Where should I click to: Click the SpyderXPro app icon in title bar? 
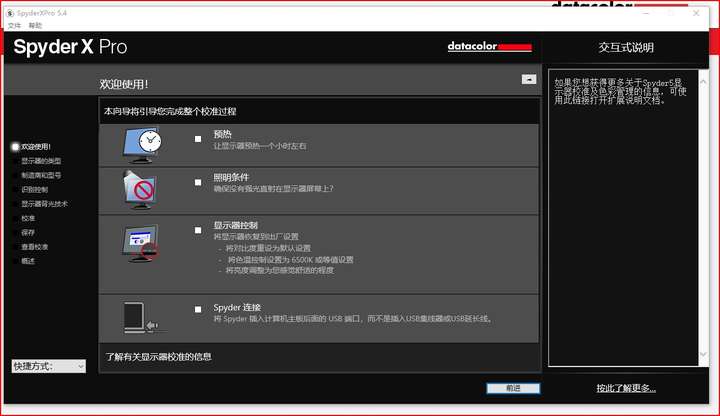pos(10,13)
